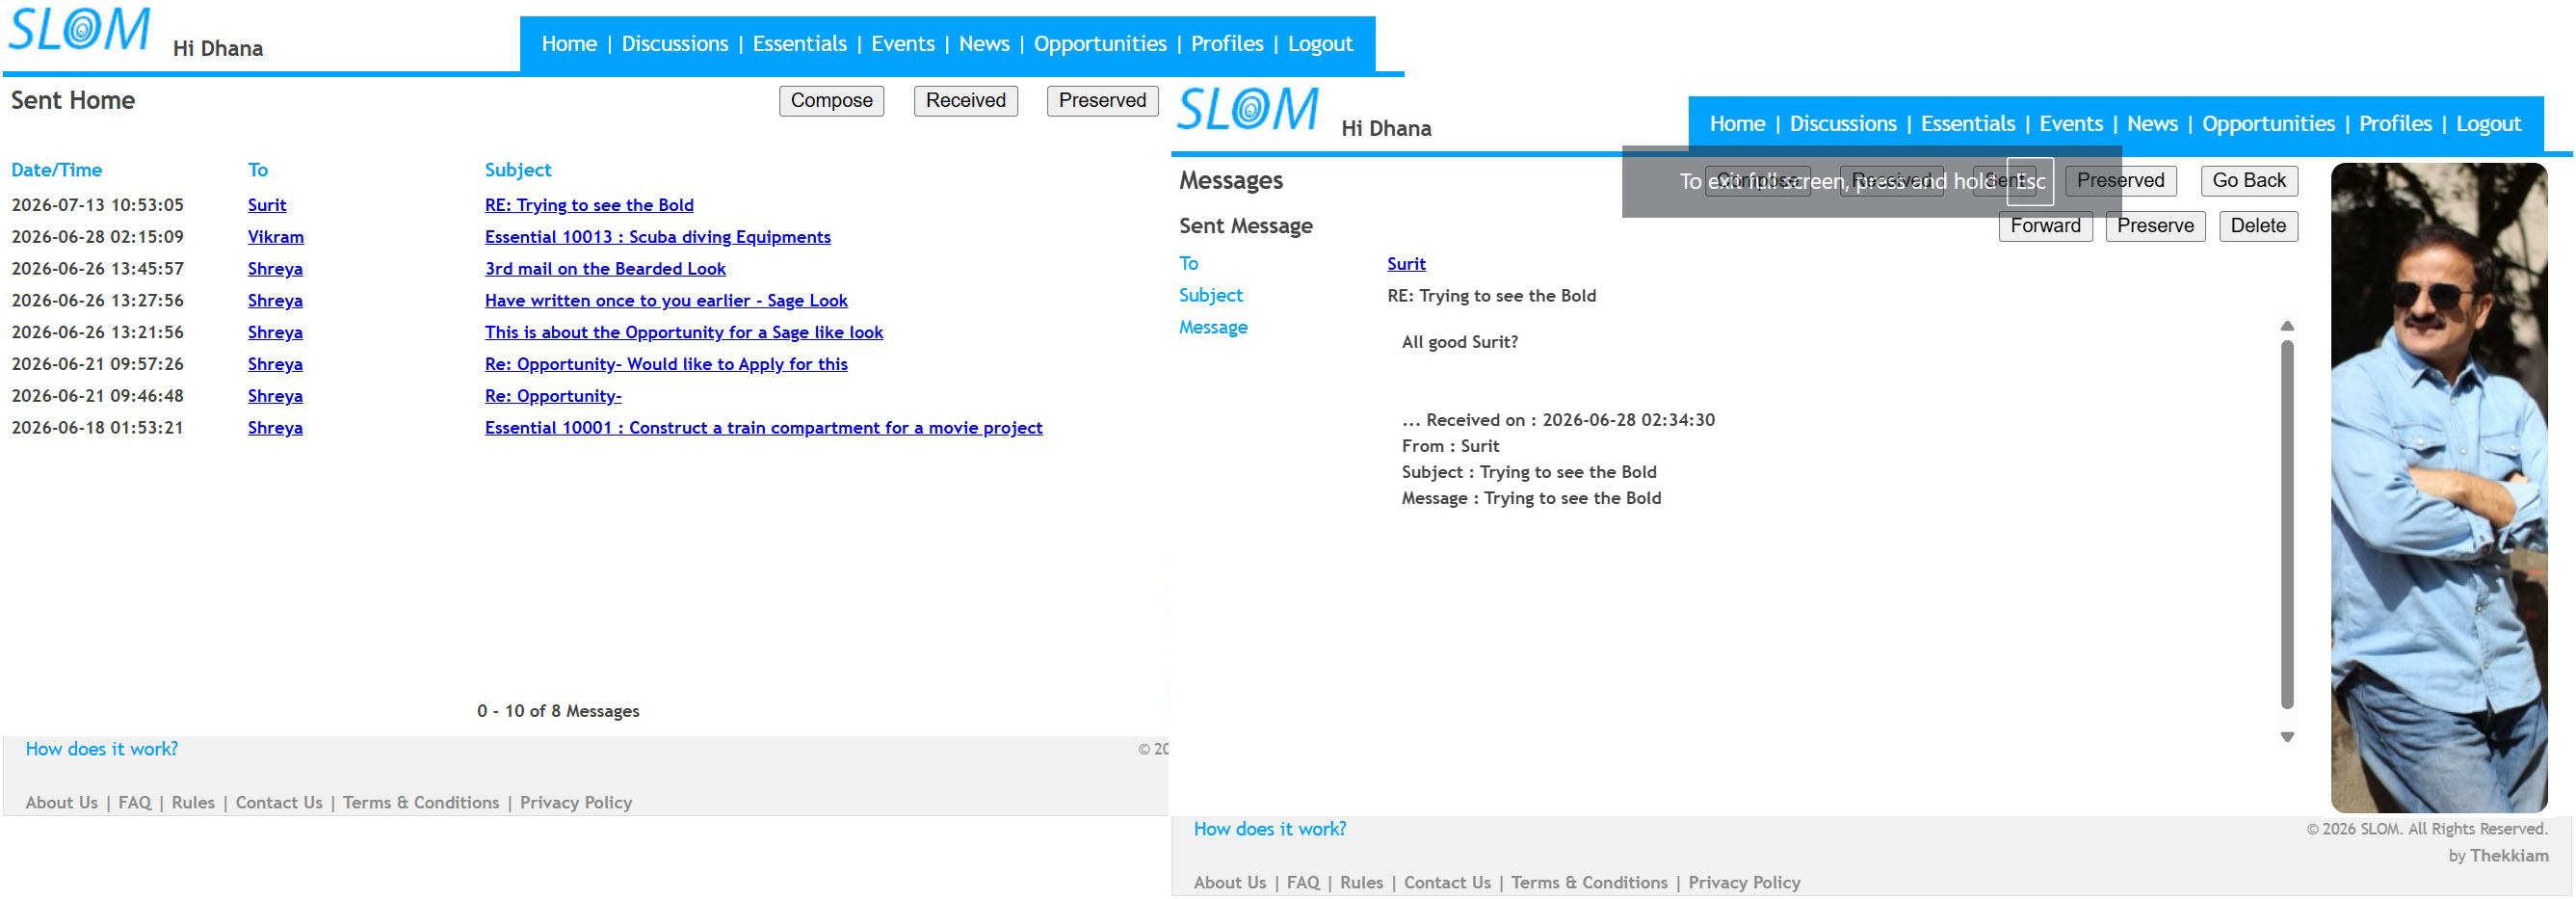Open About Us in Sent Home footer
Image resolution: width=2576 pixels, height=899 pixels.
click(62, 803)
